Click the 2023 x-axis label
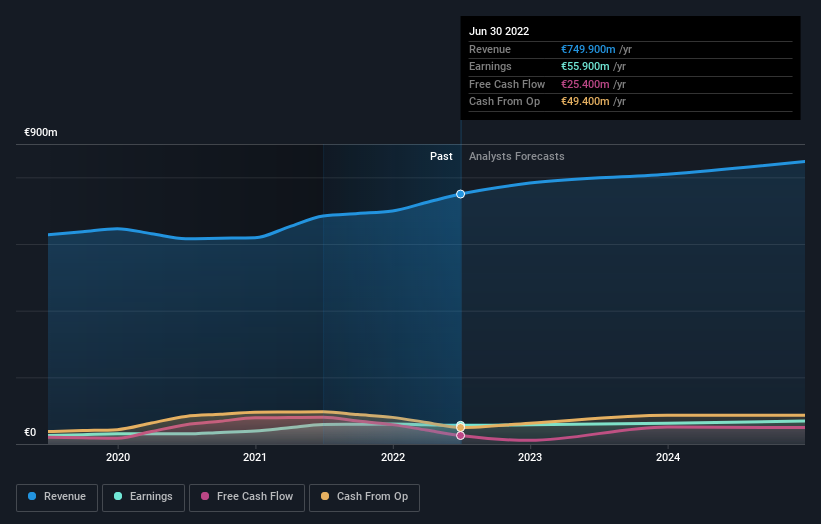The height and width of the screenshot is (524, 821). click(x=530, y=457)
